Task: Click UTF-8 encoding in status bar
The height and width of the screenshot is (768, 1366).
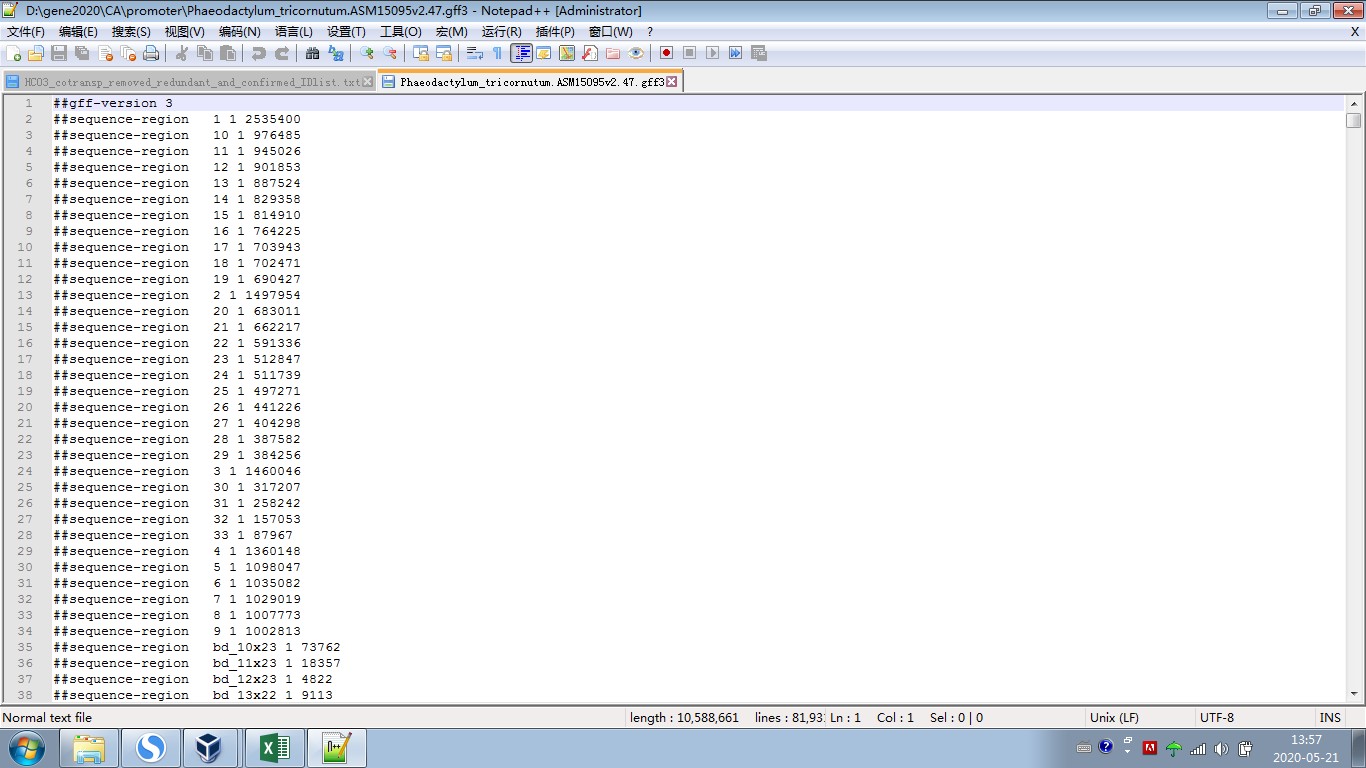Action: tap(1216, 717)
